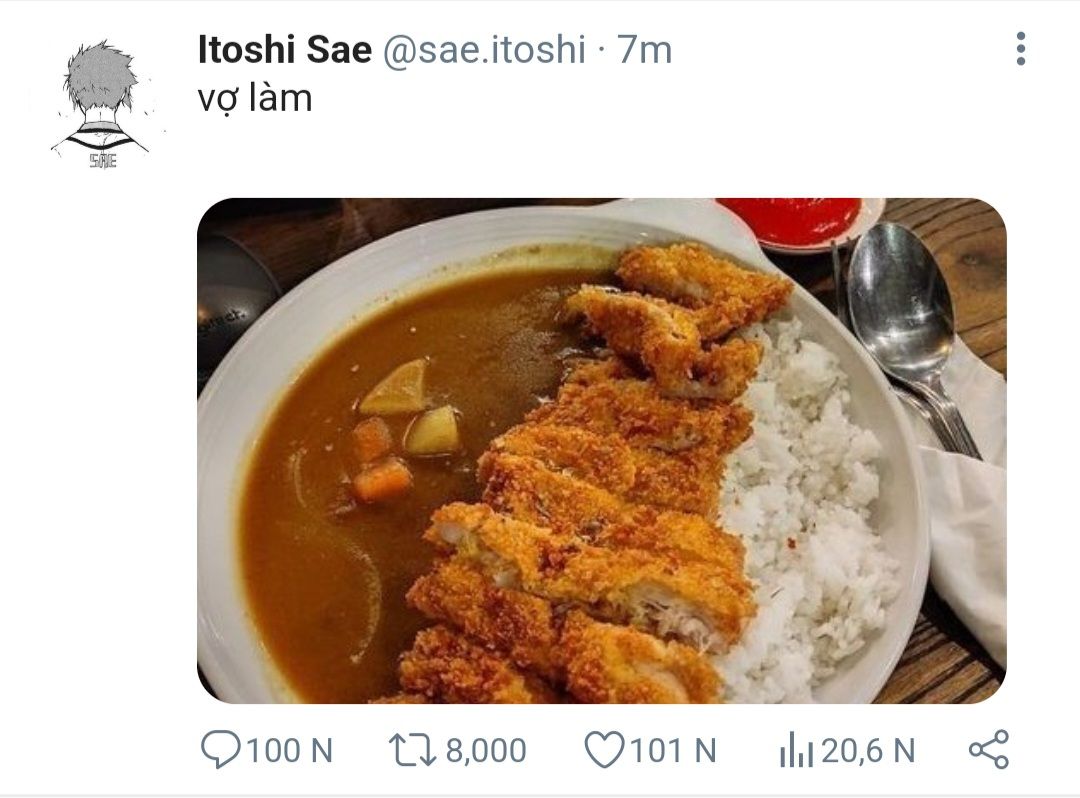Click the share icon
This screenshot has height=798, width=1080.
pos(989,750)
